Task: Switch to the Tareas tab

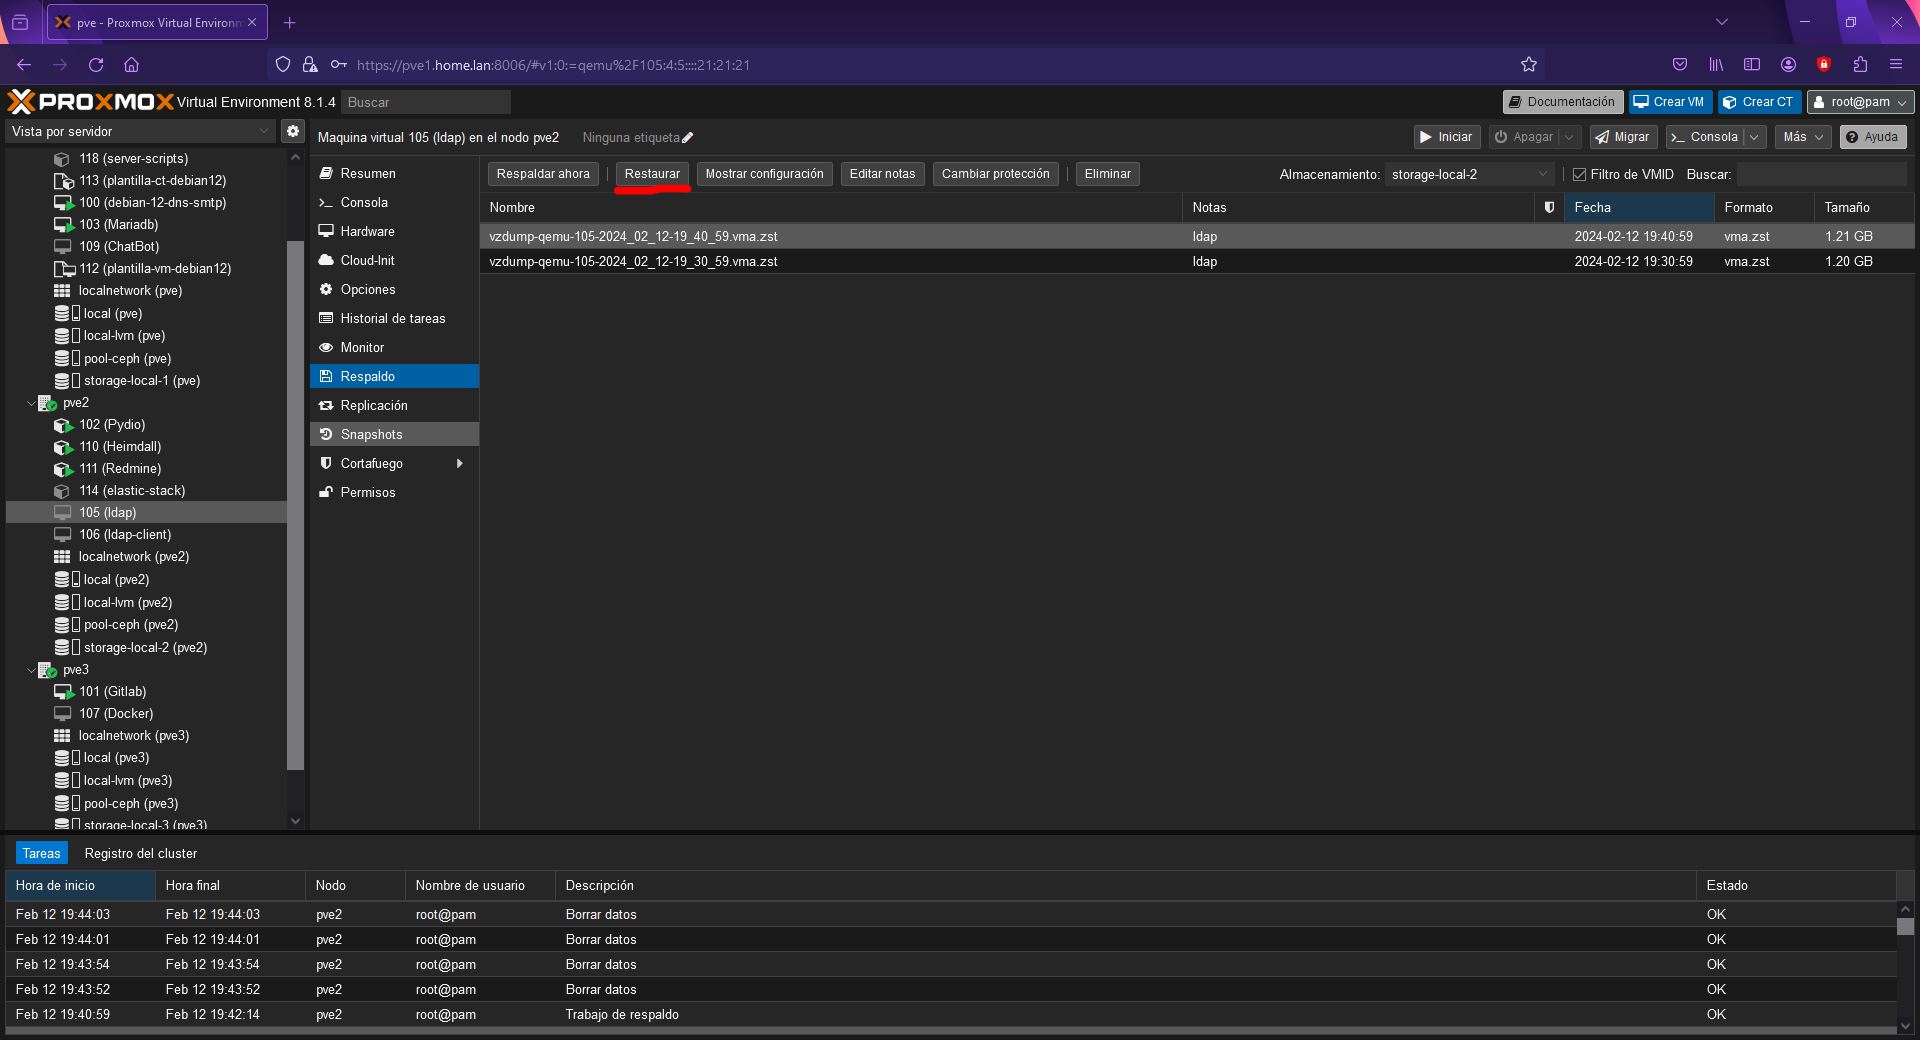Action: tap(42, 854)
